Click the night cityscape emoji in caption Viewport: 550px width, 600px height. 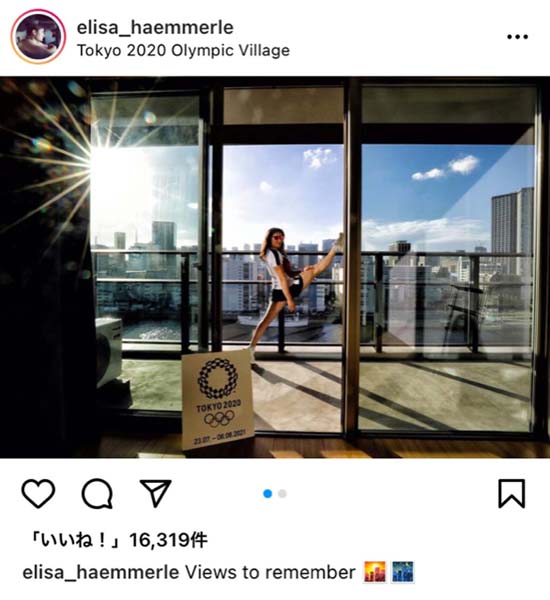(402, 572)
